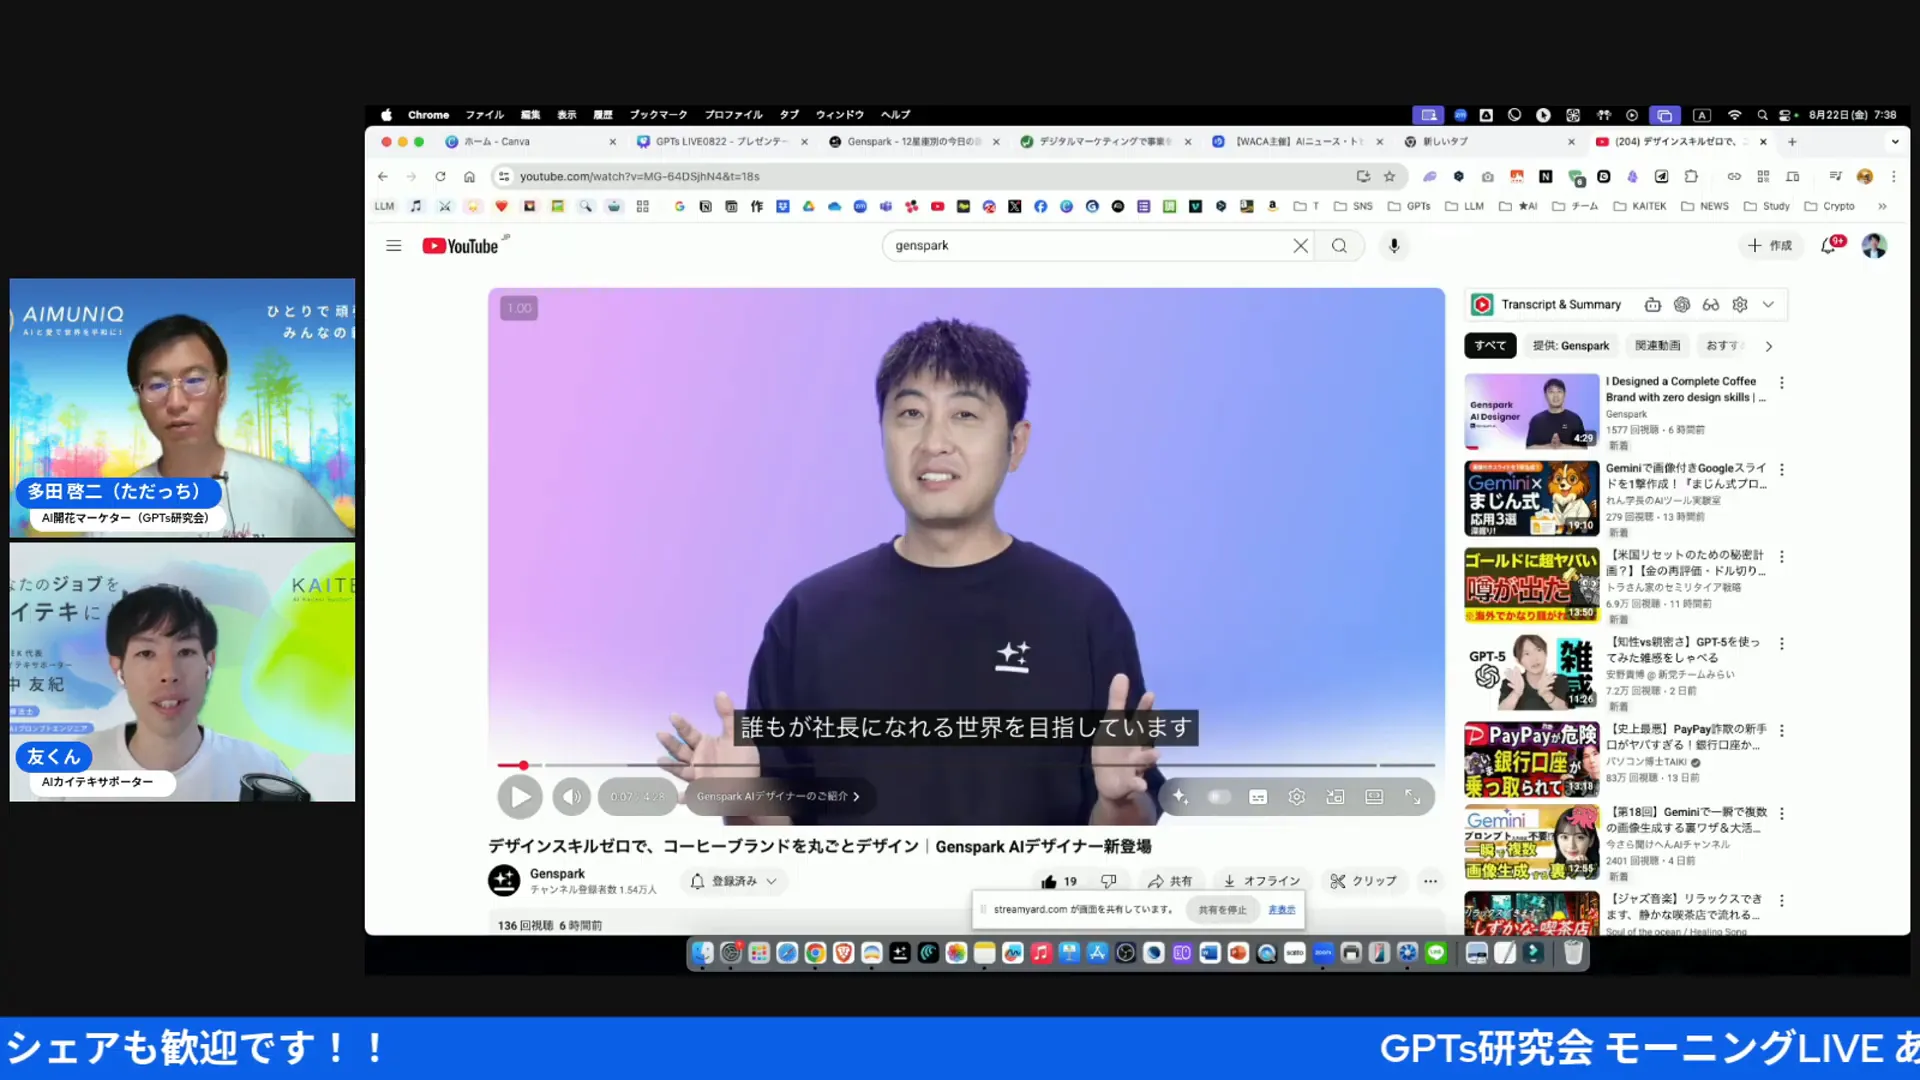
Task: Click 共有を停止 in sharing bar
Action: [x=1222, y=910]
